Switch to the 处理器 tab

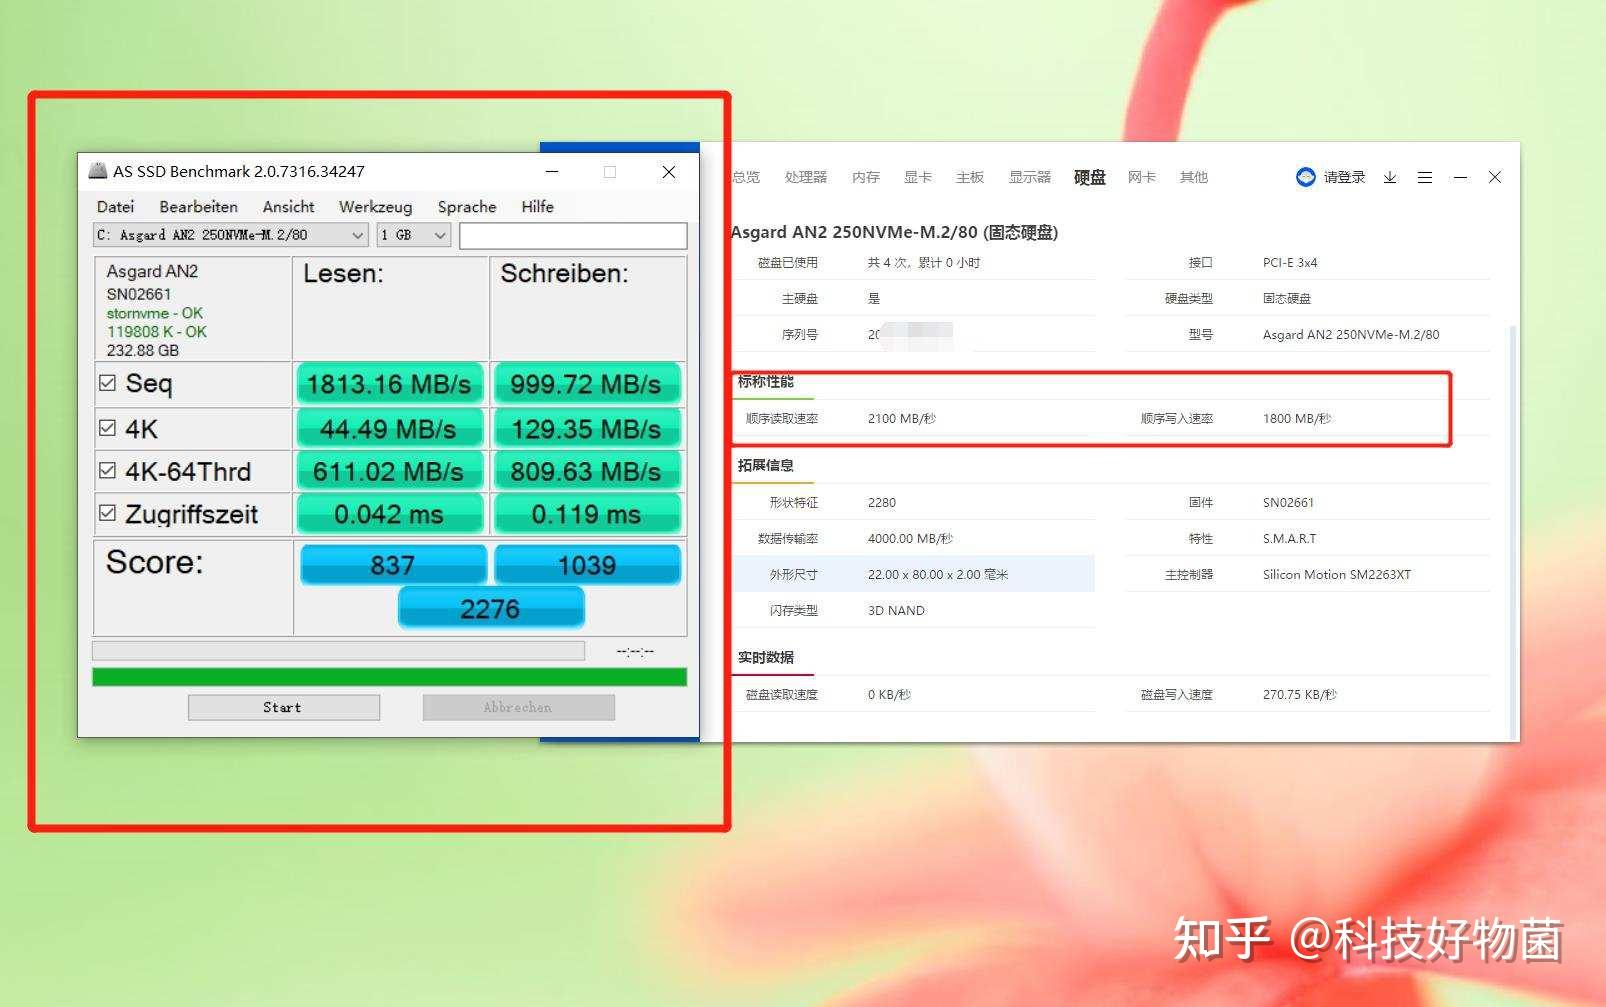pyautogui.click(x=806, y=177)
